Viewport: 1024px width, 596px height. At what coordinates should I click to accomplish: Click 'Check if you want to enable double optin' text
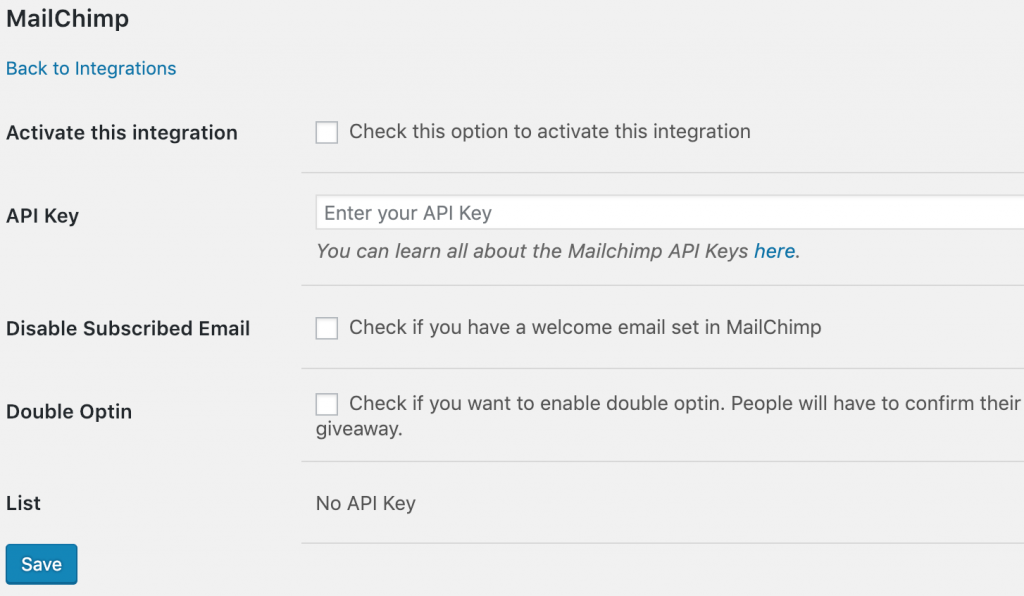[x=669, y=416]
